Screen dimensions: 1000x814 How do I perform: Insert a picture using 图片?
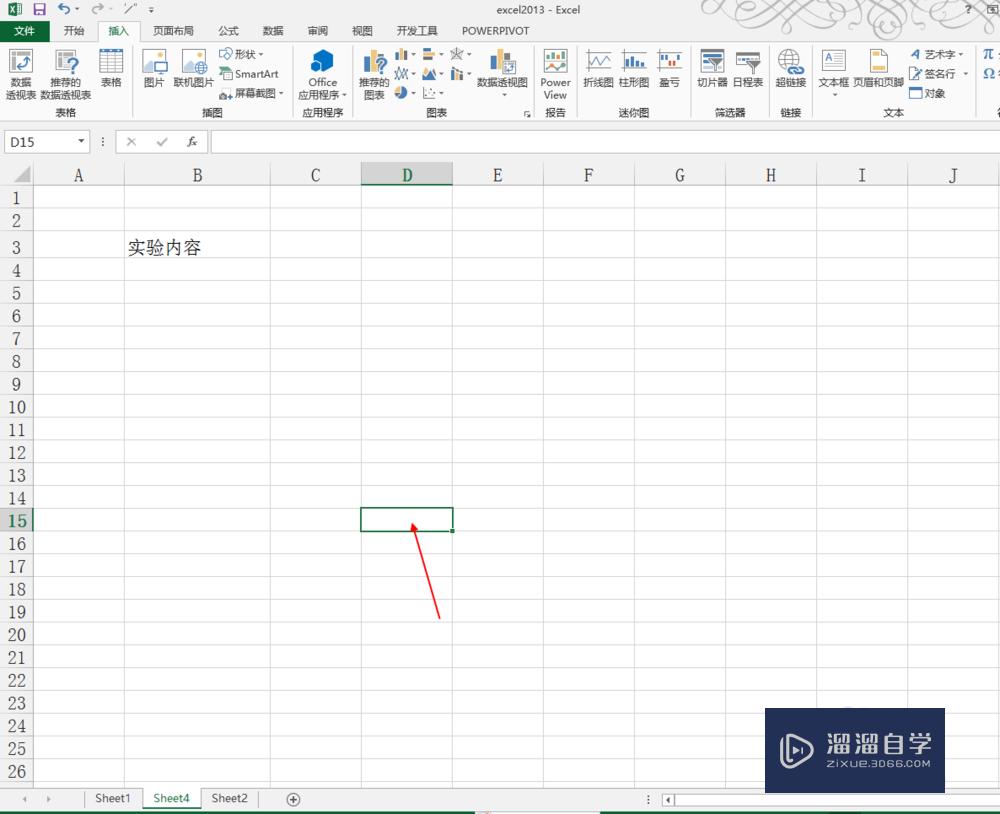(153, 70)
